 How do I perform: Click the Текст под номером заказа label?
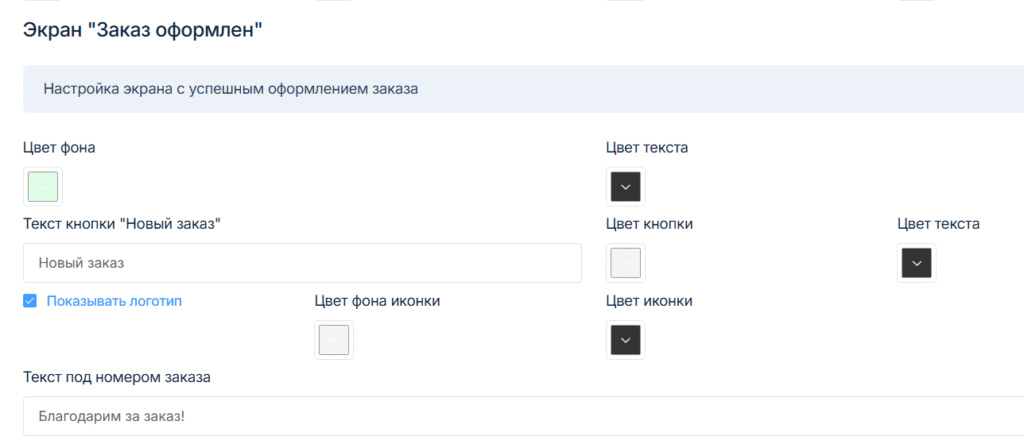pos(117,377)
